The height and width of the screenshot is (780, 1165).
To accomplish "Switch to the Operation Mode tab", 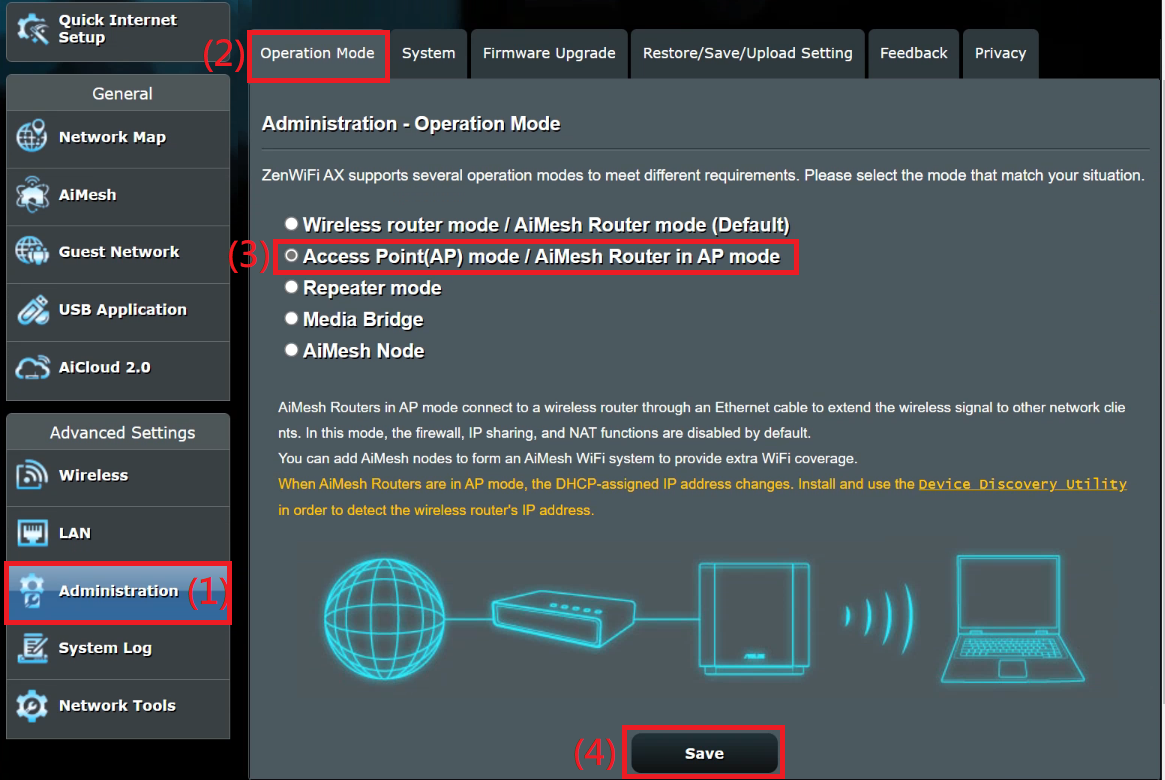I will point(317,53).
